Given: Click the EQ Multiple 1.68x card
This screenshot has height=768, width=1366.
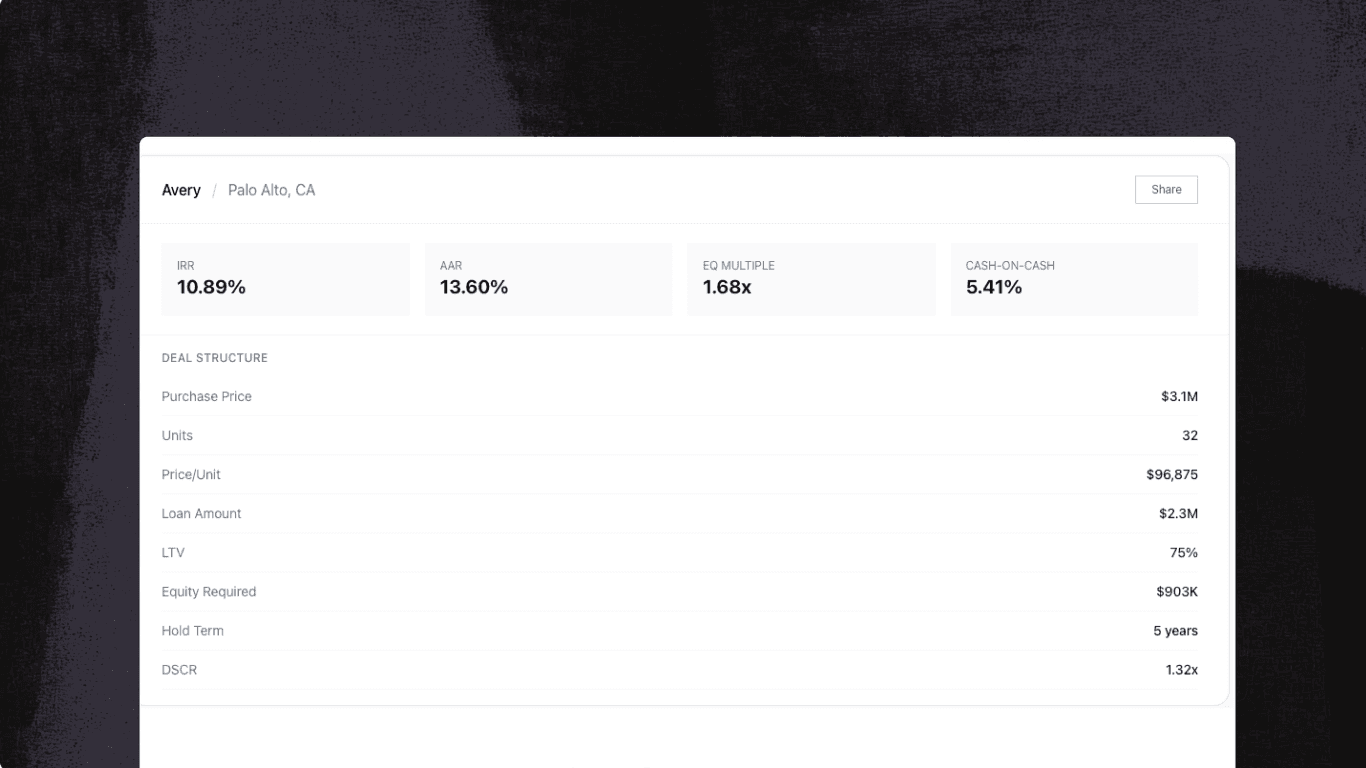Looking at the screenshot, I should [811, 279].
